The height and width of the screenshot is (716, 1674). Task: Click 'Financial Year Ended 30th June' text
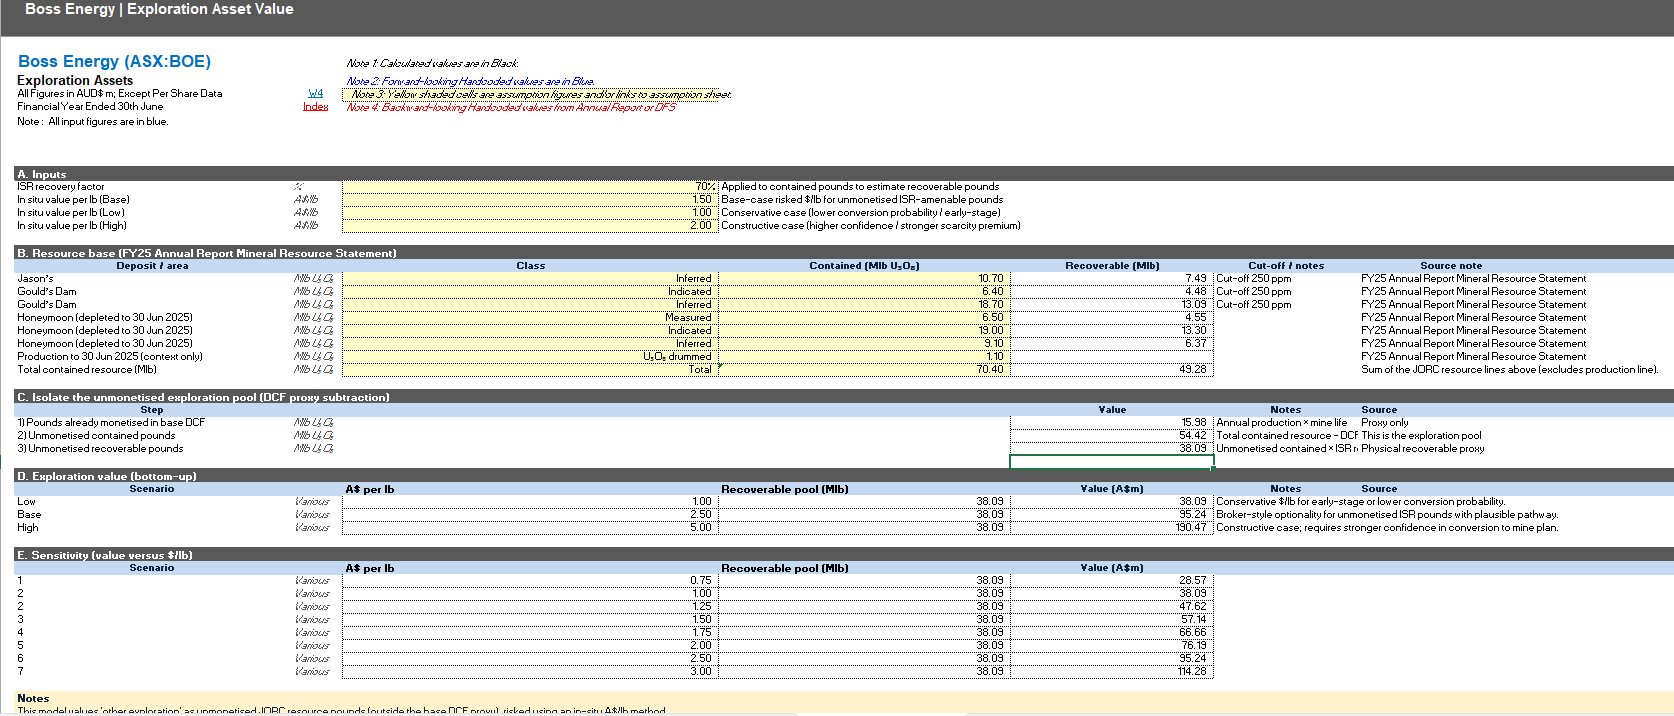click(90, 106)
